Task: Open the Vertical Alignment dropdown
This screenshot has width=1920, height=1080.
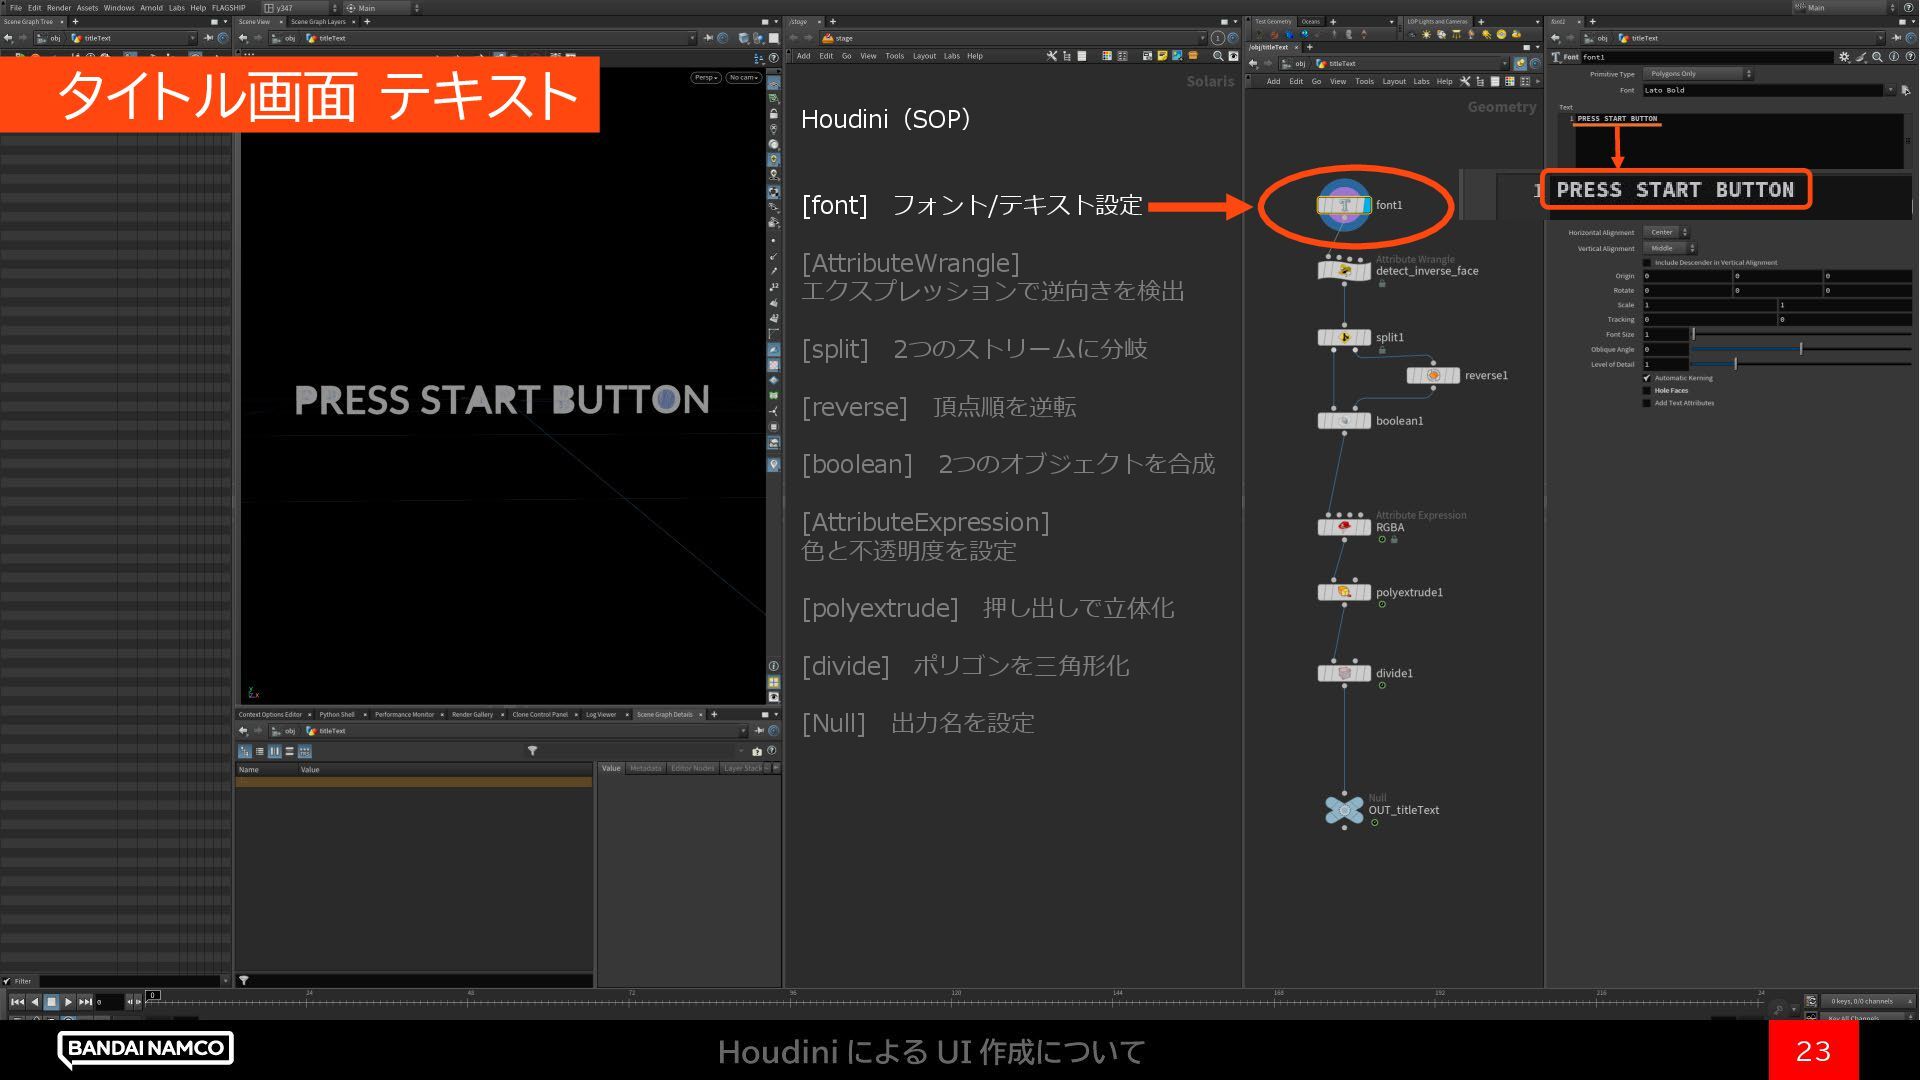Action: click(1669, 248)
